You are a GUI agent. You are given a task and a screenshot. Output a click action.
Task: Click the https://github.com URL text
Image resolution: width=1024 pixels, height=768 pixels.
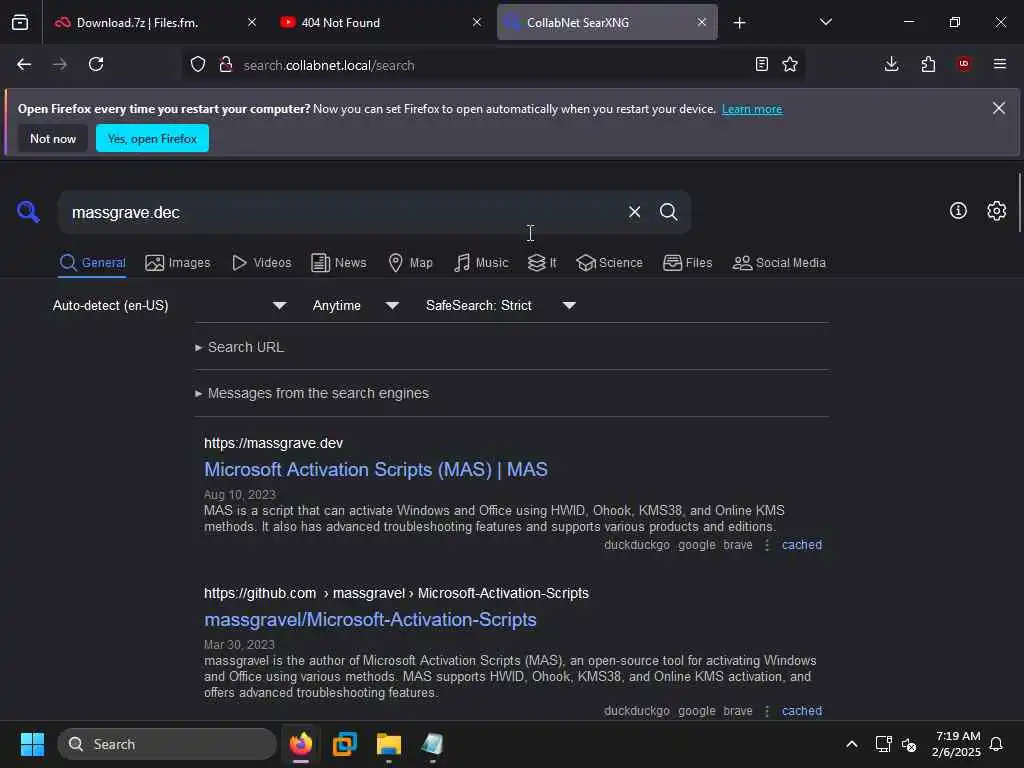(260, 593)
